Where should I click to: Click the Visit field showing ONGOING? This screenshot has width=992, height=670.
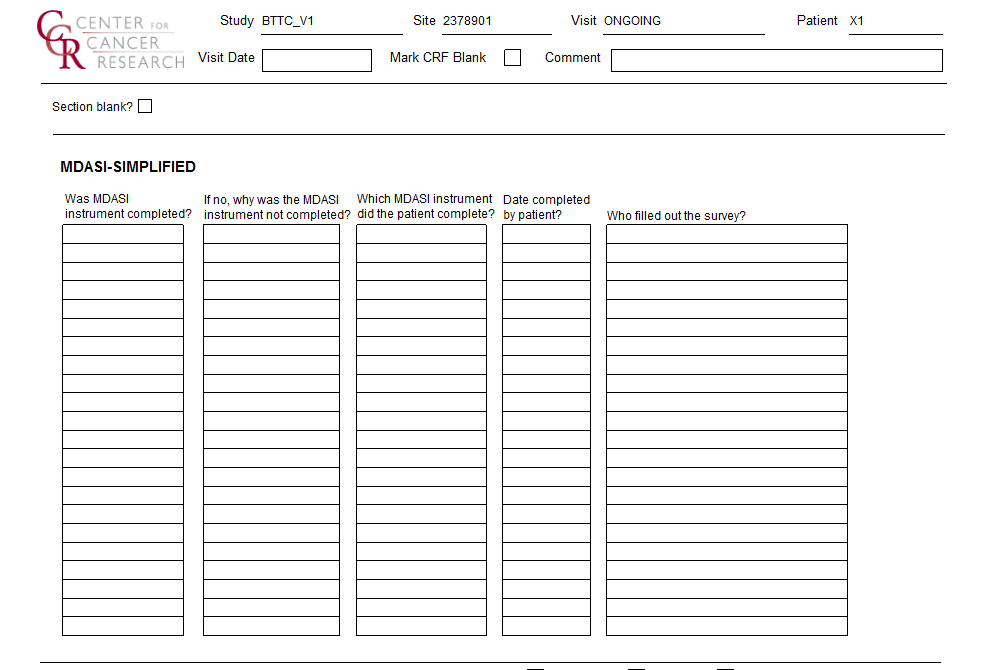pos(682,21)
